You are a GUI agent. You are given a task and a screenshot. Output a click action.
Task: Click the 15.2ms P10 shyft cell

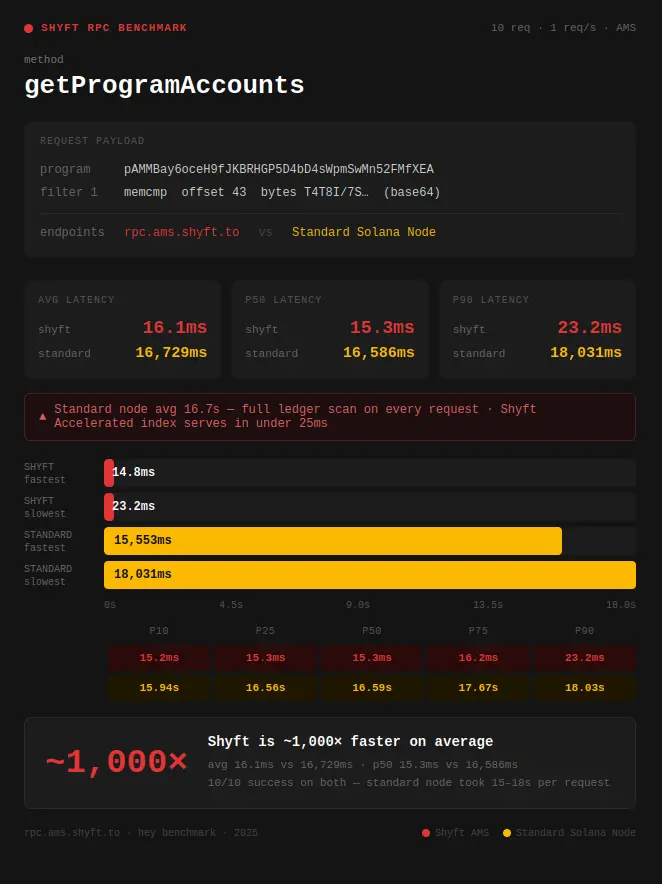tap(159, 657)
